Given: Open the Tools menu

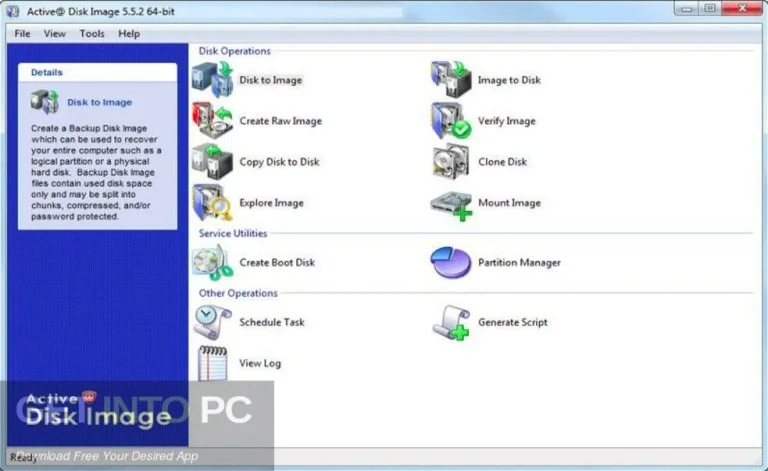Looking at the screenshot, I should (92, 34).
